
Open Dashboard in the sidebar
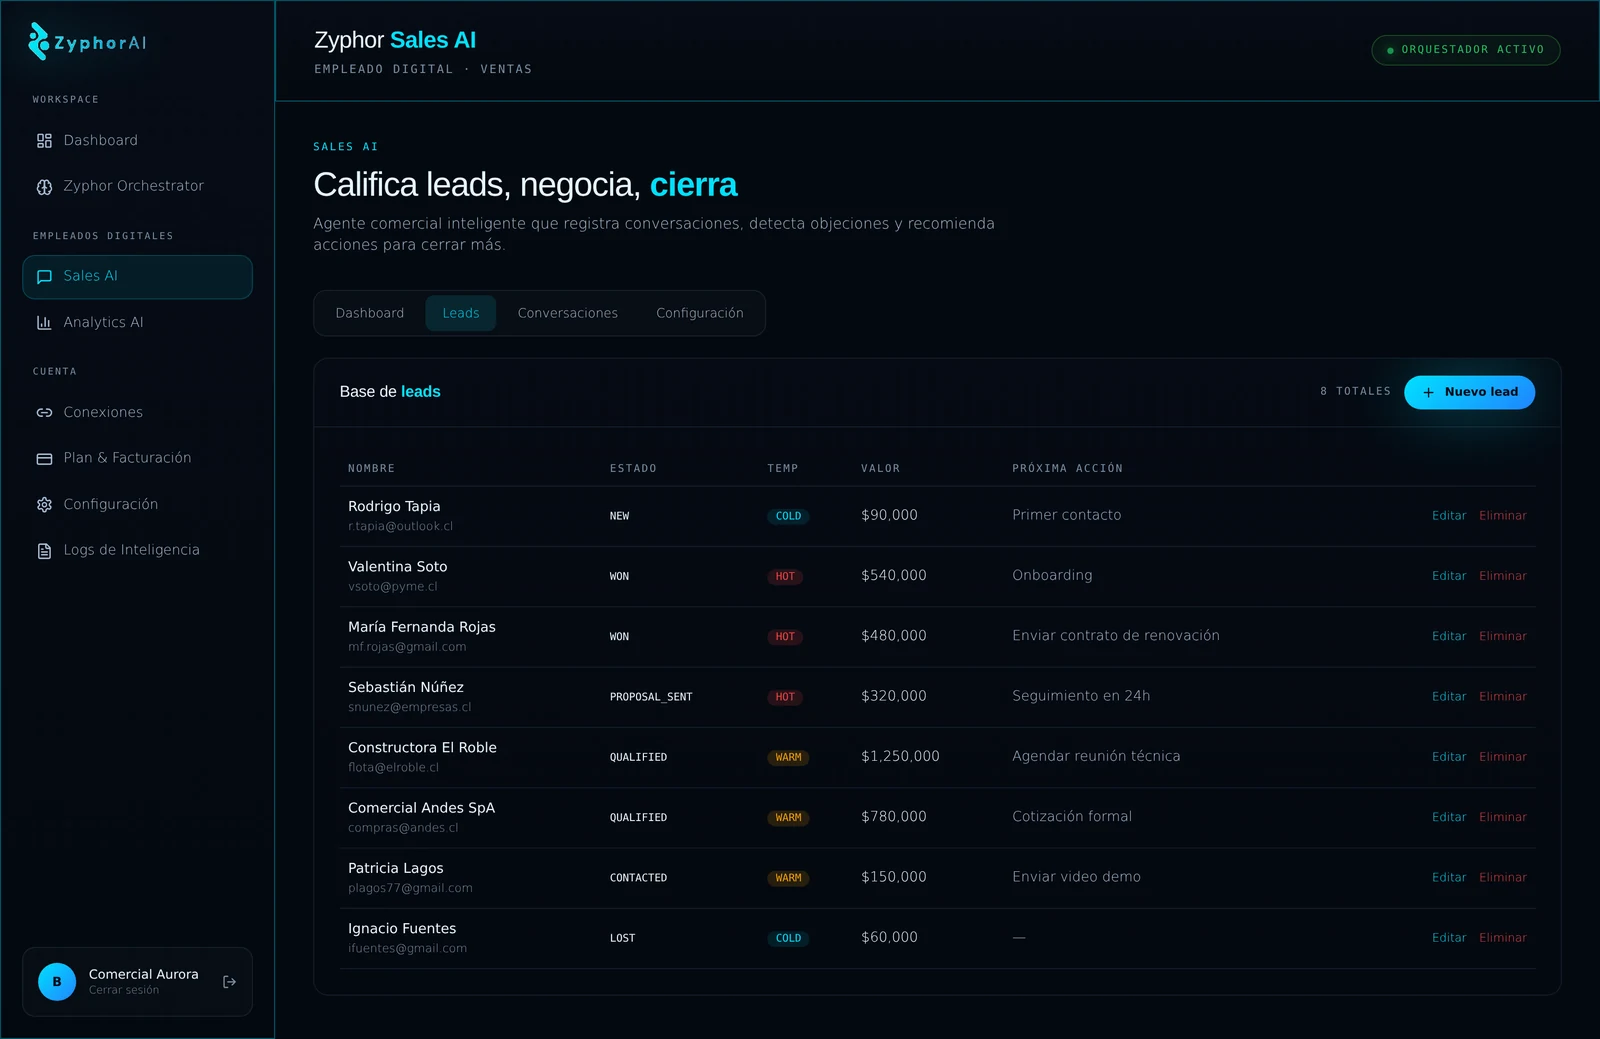click(137, 141)
